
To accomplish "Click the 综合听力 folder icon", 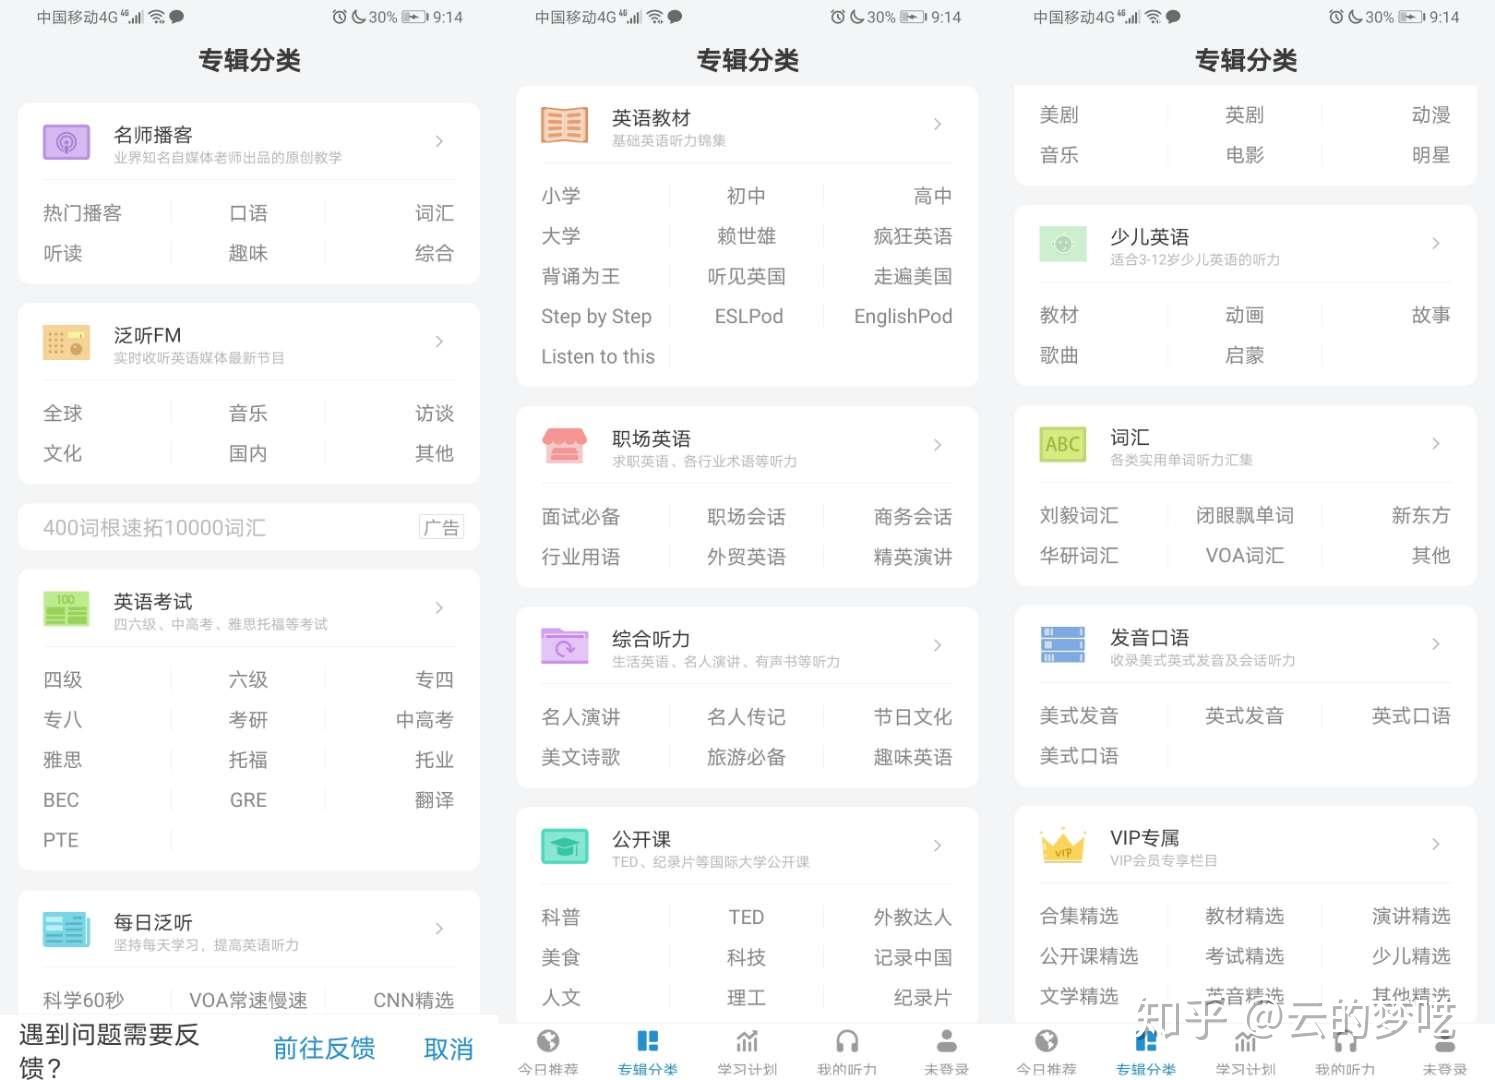I will (x=564, y=645).
